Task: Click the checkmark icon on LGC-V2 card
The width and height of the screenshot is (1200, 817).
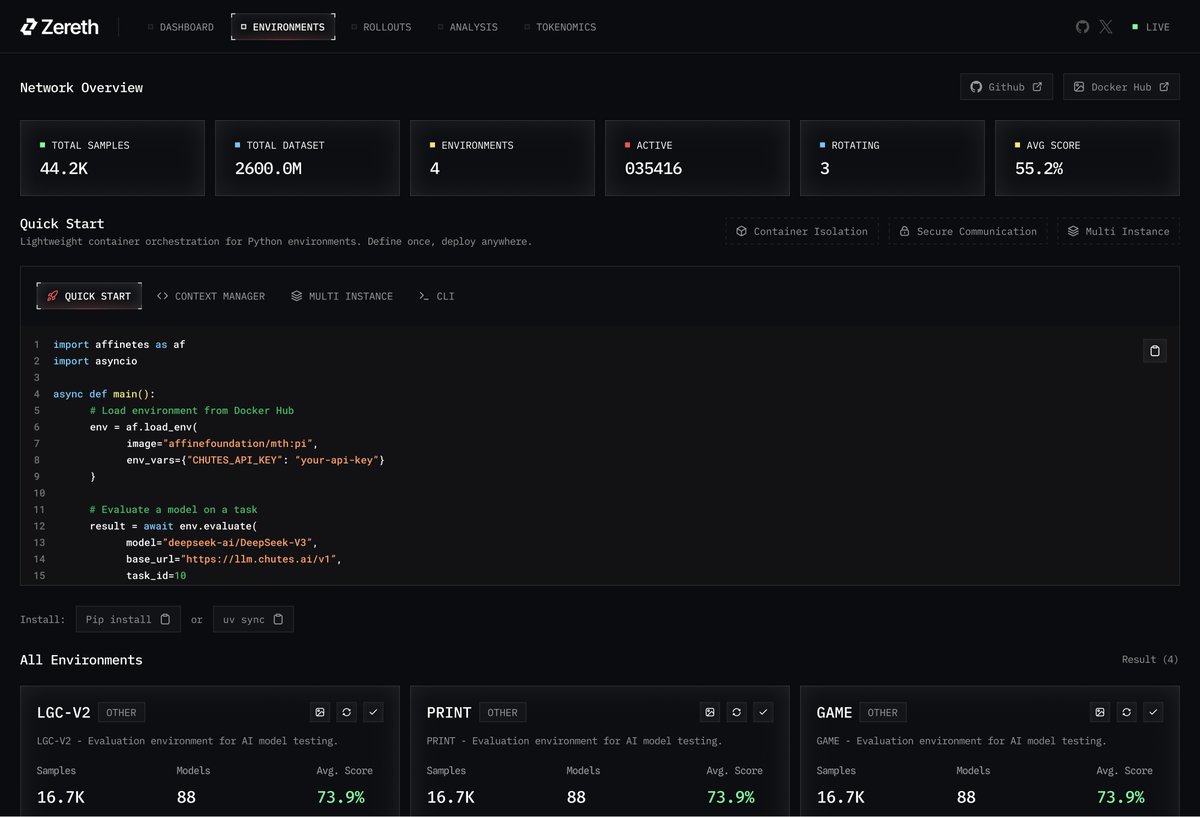Action: click(373, 712)
